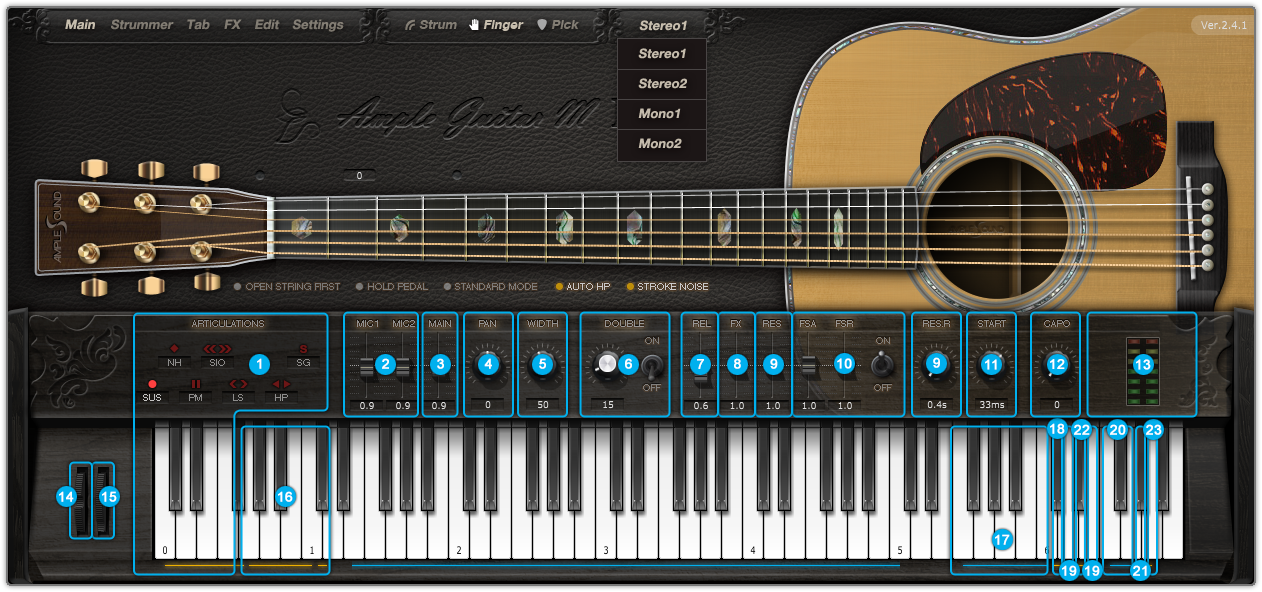Click the MAIN volume slider
Image resolution: width=1262 pixels, height=592 pixels.
point(439,365)
